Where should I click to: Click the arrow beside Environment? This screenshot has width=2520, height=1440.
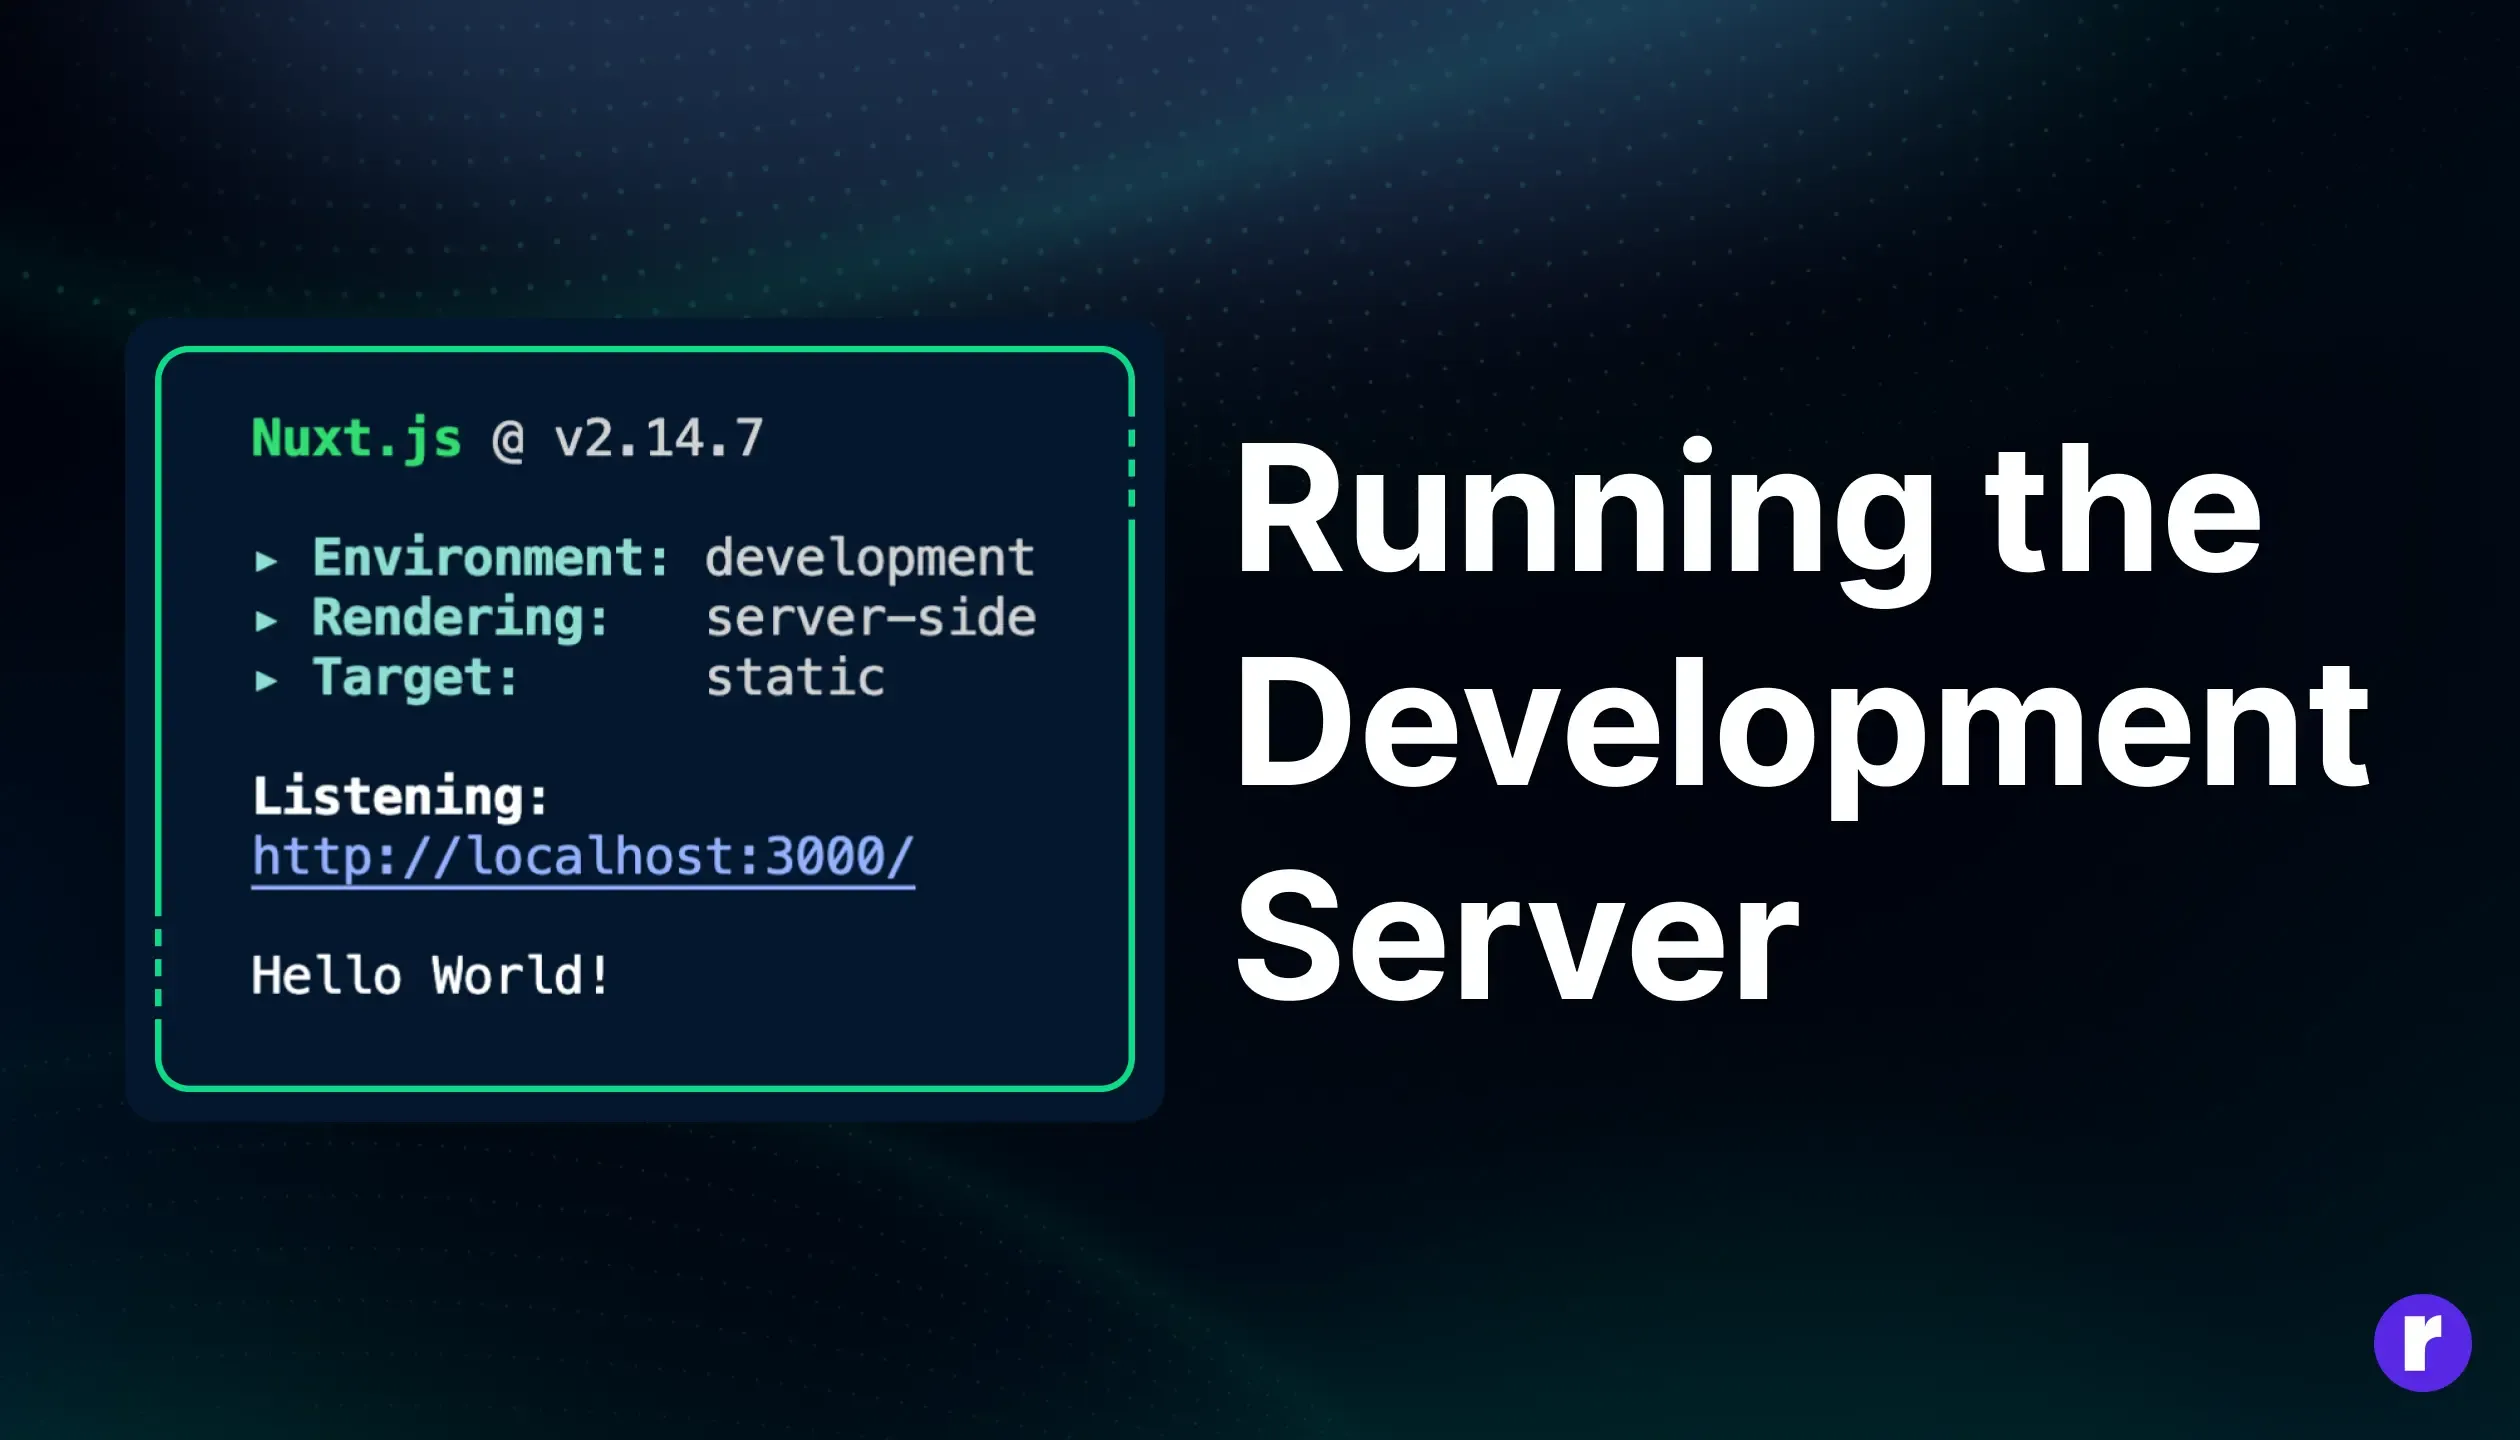click(266, 561)
